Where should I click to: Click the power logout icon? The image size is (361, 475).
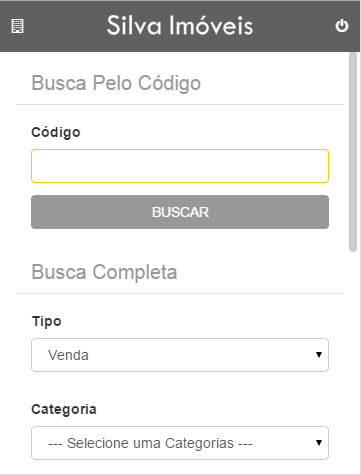click(x=342, y=26)
